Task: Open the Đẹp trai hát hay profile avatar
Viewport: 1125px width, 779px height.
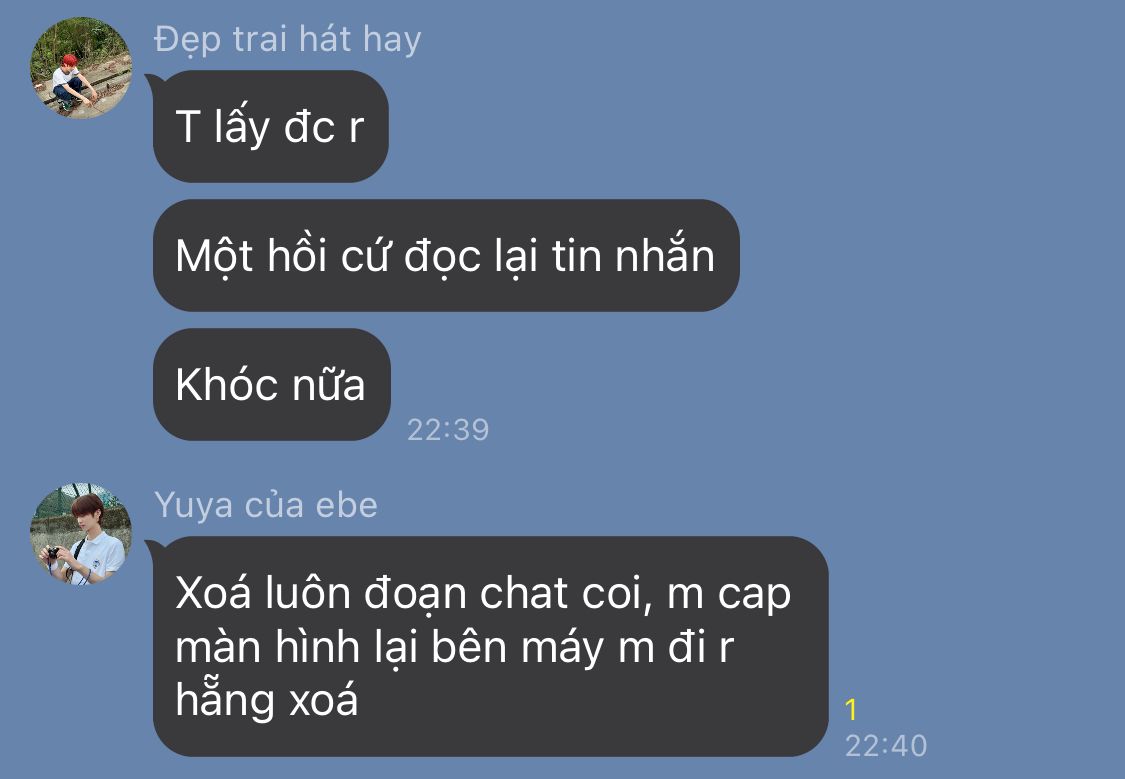Action: [81, 68]
